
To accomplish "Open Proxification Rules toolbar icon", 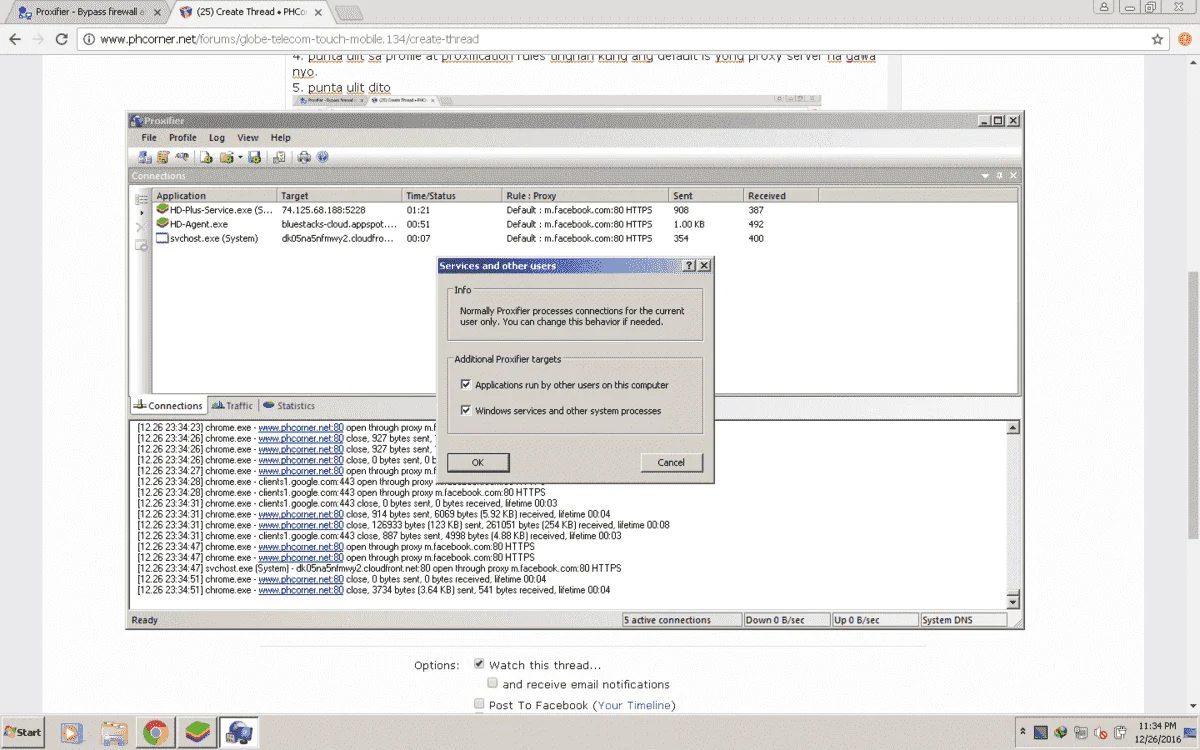I will (x=163, y=157).
